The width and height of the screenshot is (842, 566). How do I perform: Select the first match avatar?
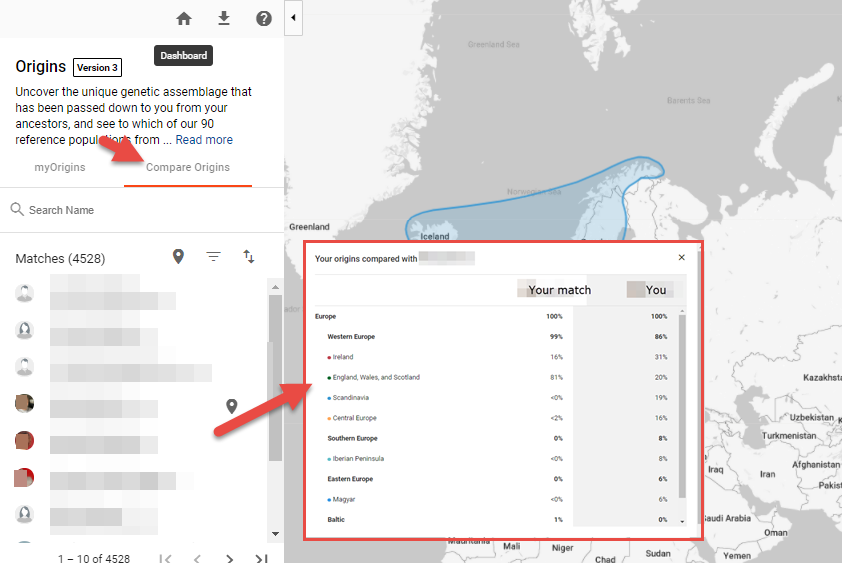point(24,293)
